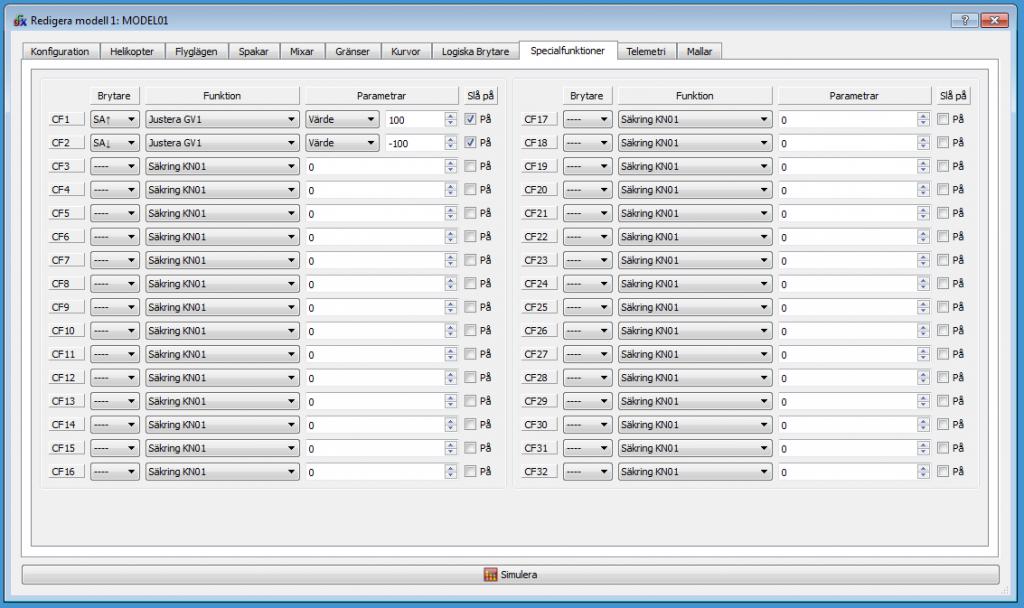Open the Kurvor tab
Viewport: 1024px width, 608px height.
tap(406, 52)
